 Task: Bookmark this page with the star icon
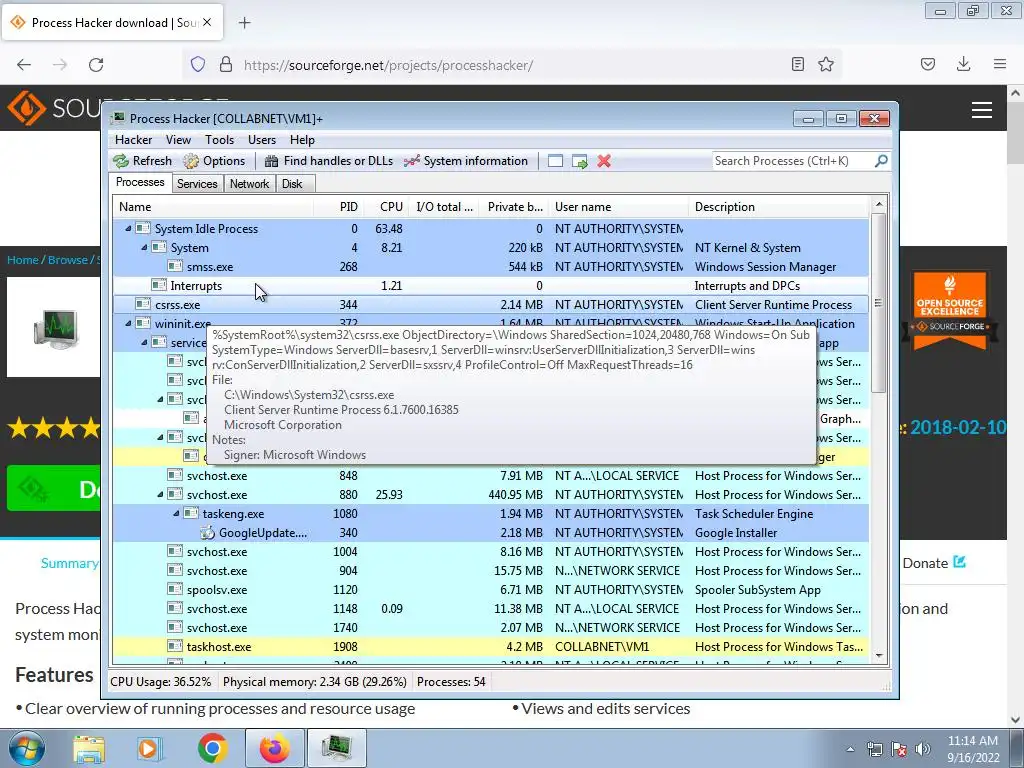(825, 64)
